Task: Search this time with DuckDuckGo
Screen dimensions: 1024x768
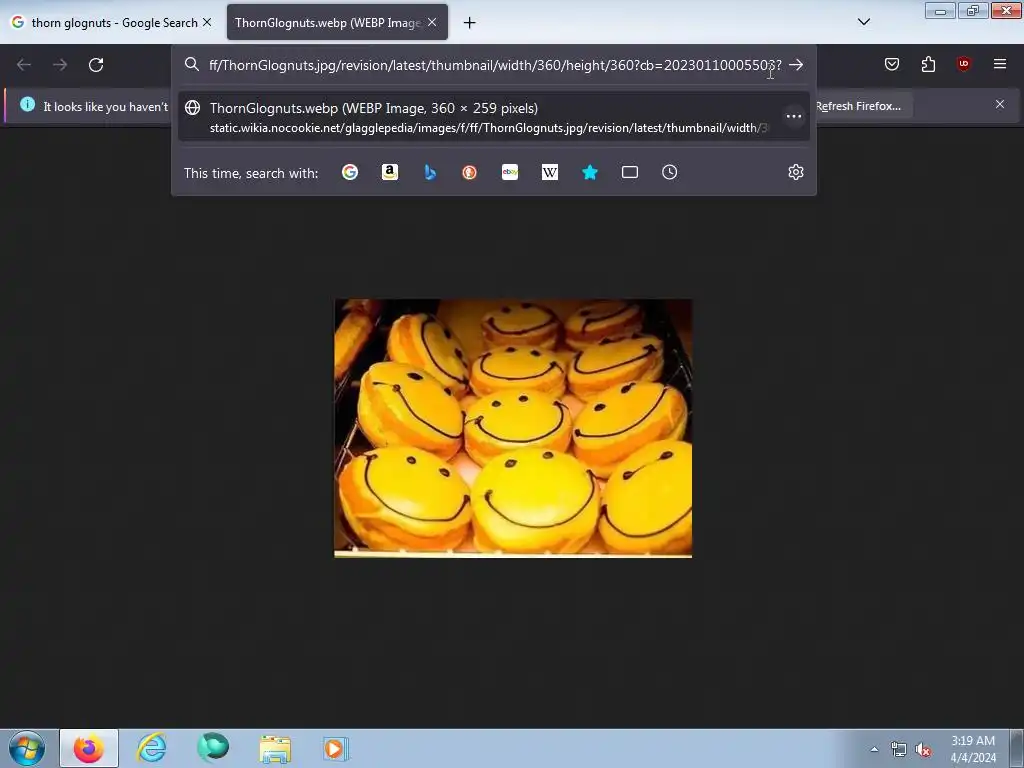Action: point(470,172)
